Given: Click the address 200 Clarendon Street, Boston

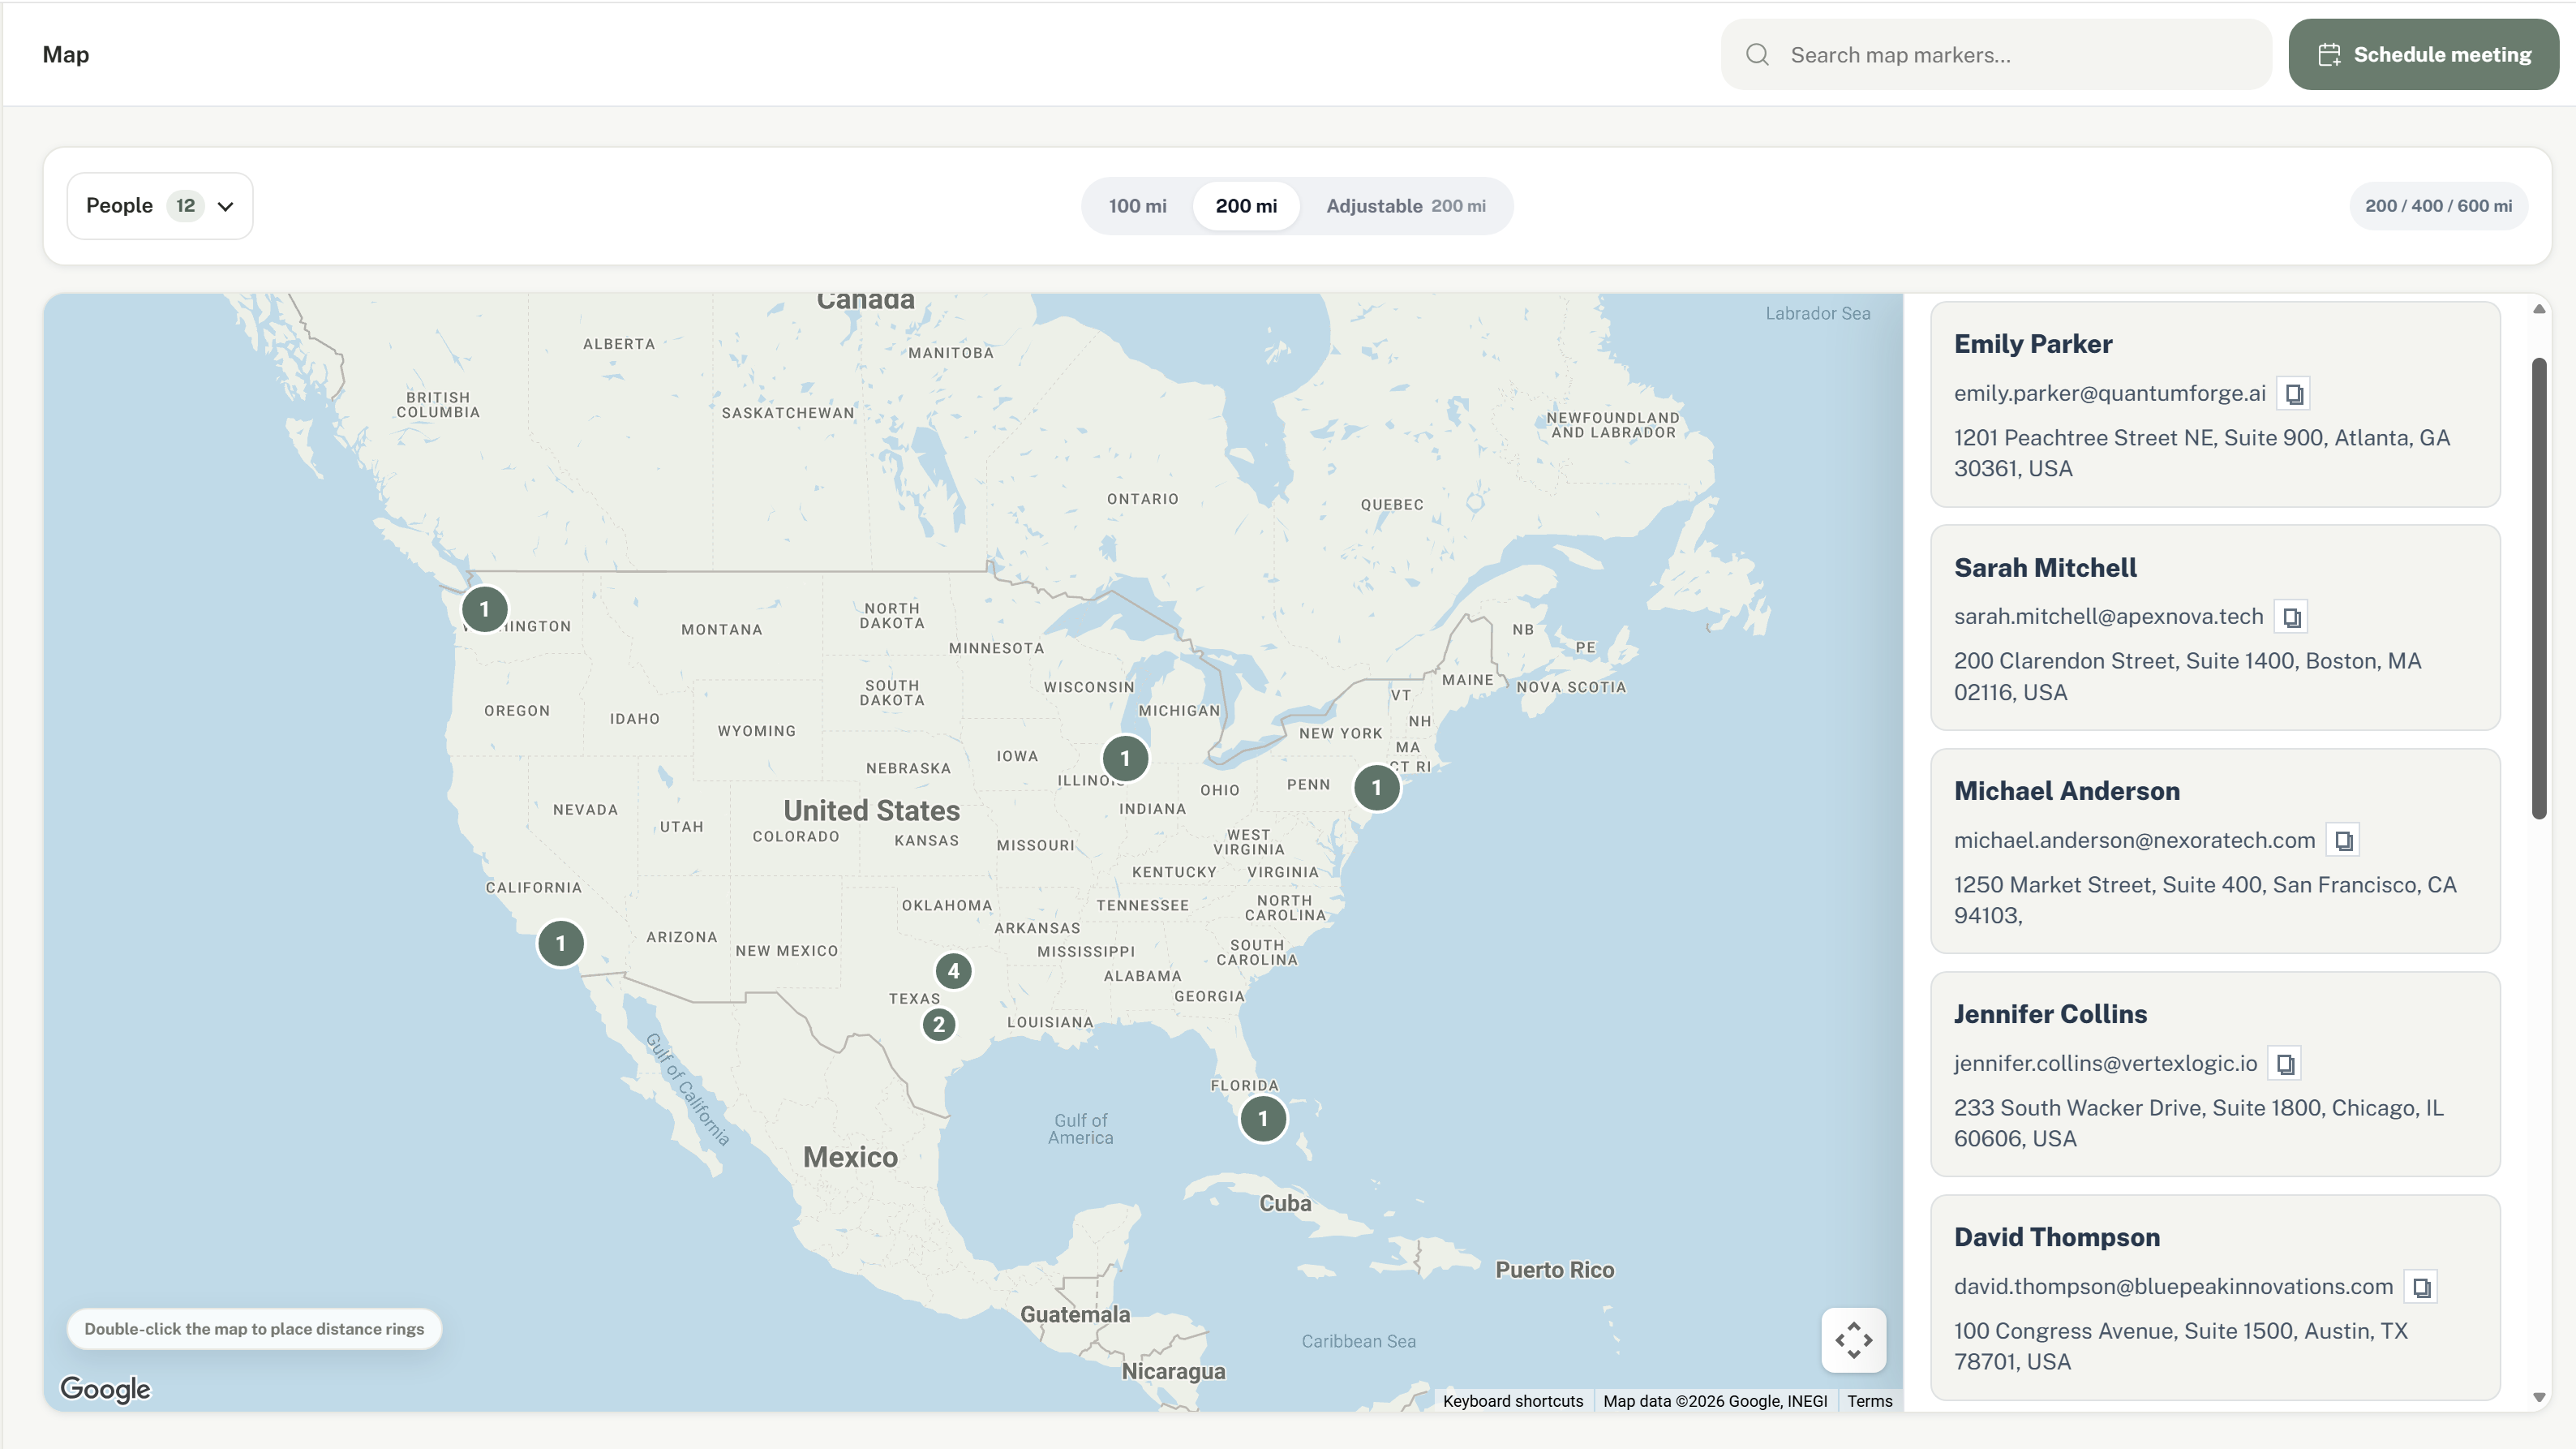Looking at the screenshot, I should click(2187, 677).
